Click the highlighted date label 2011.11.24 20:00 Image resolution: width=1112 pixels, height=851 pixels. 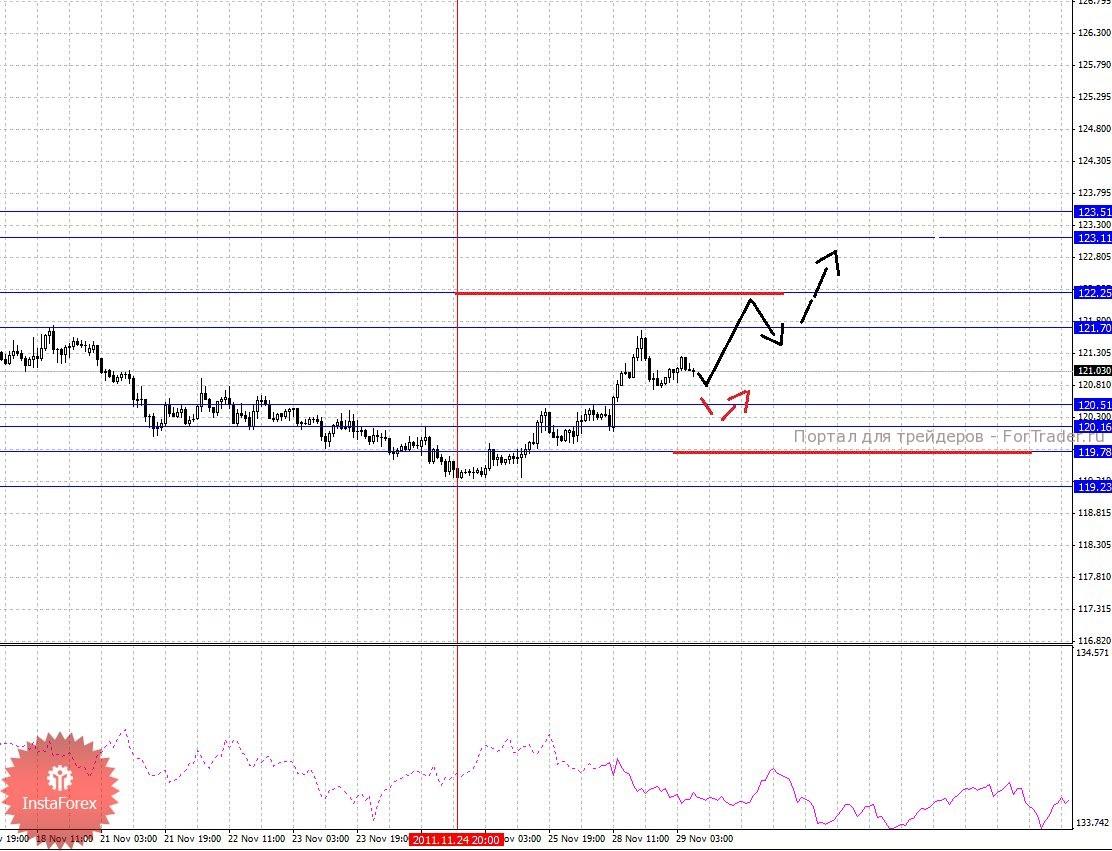click(x=456, y=840)
